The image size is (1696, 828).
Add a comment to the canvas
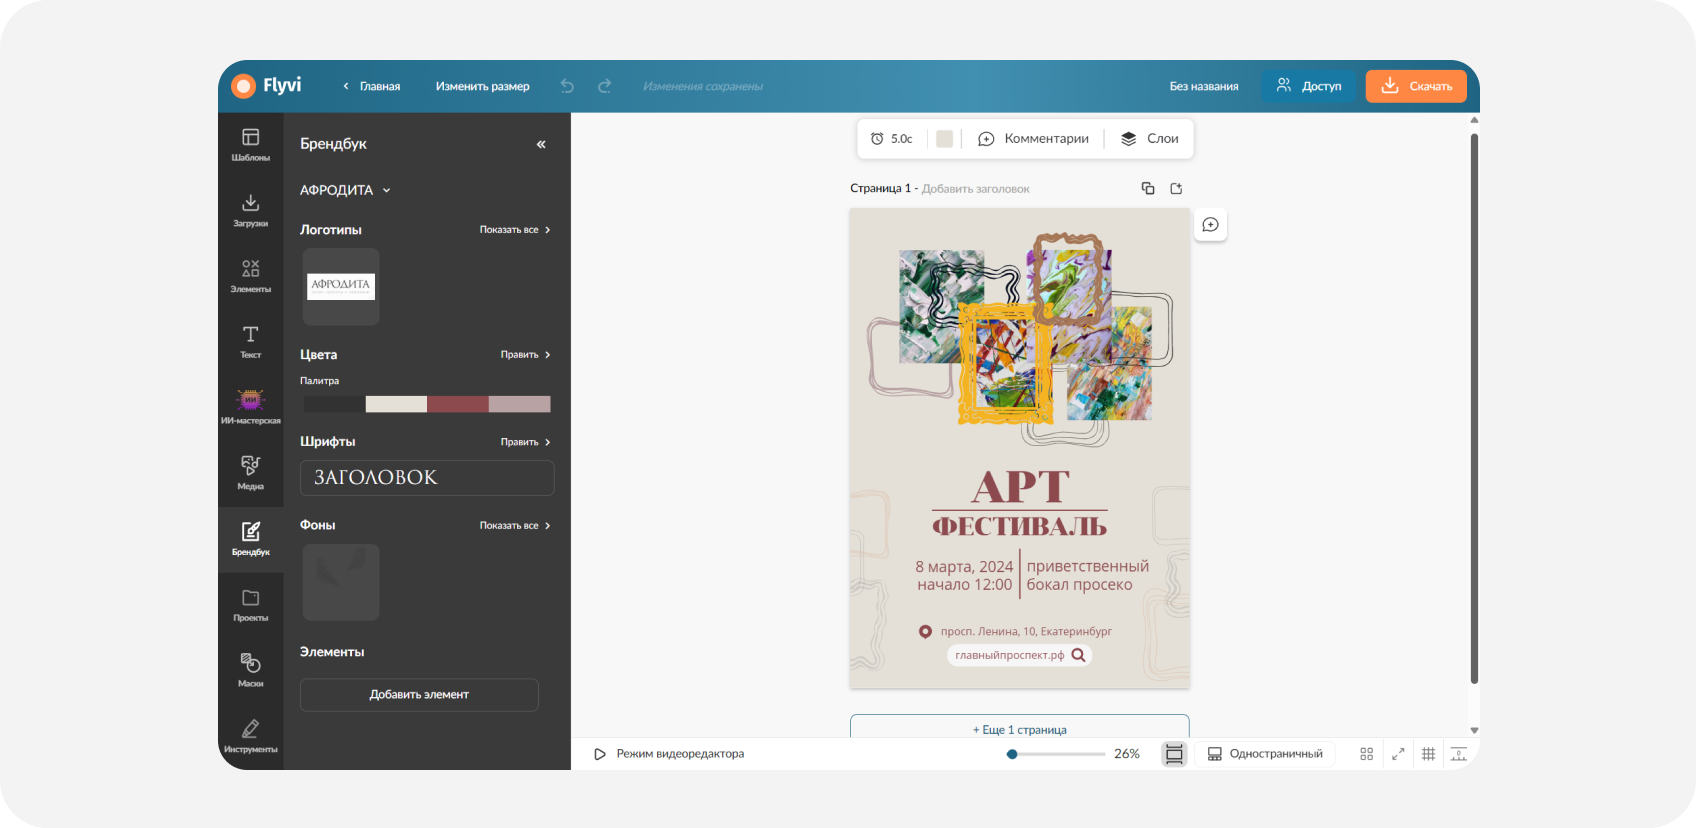coord(1210,225)
